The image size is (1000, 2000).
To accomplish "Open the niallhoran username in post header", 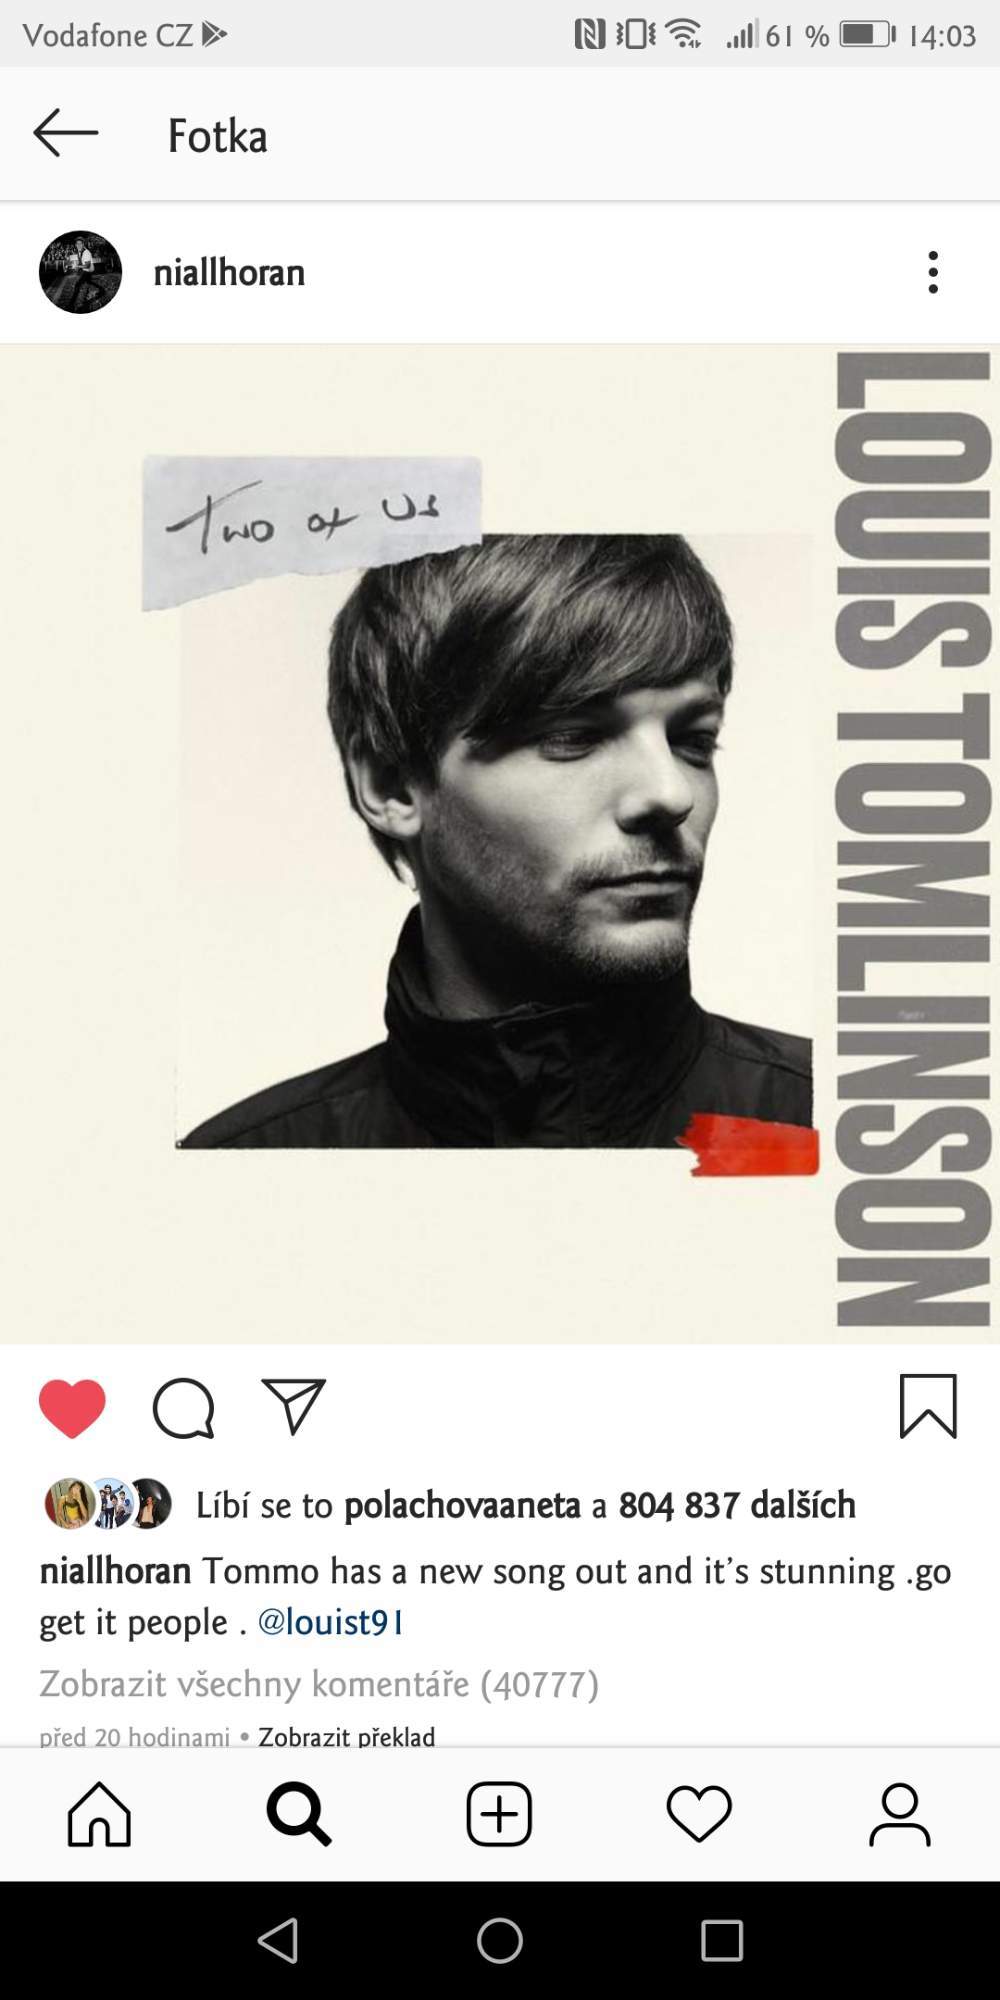I will [x=229, y=272].
